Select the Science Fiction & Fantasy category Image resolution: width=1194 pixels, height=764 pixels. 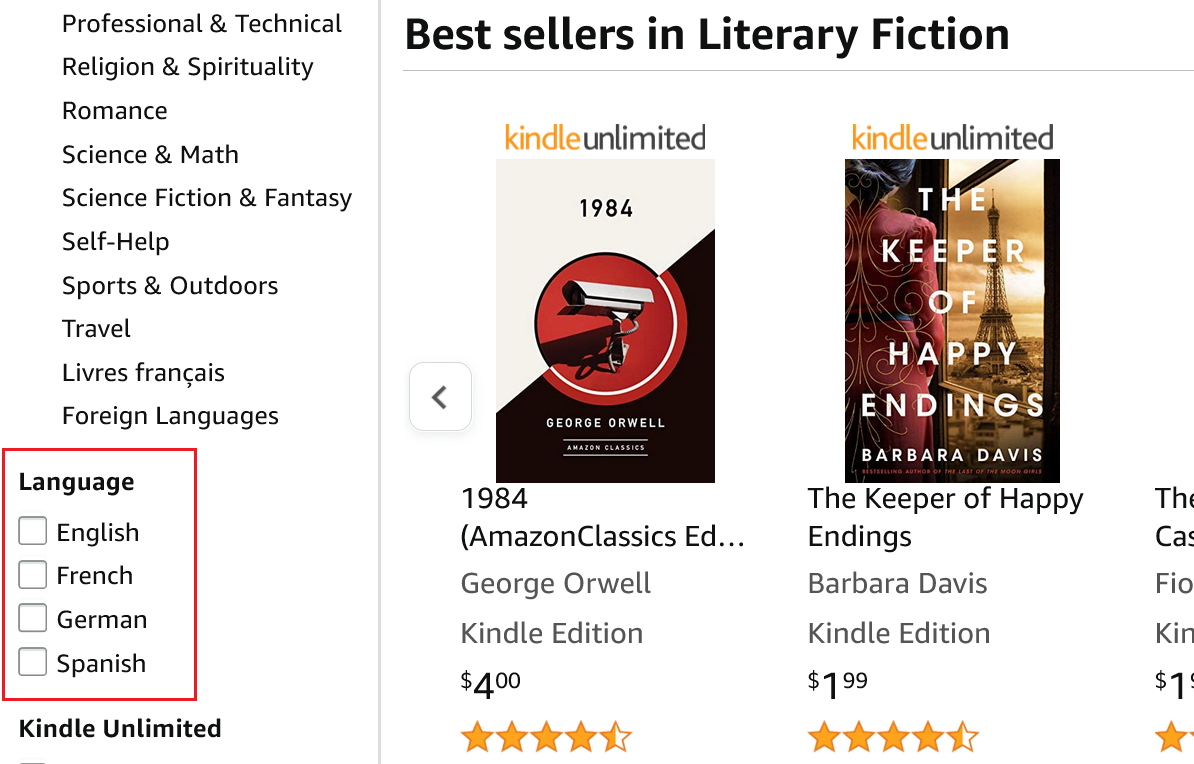[x=207, y=198]
